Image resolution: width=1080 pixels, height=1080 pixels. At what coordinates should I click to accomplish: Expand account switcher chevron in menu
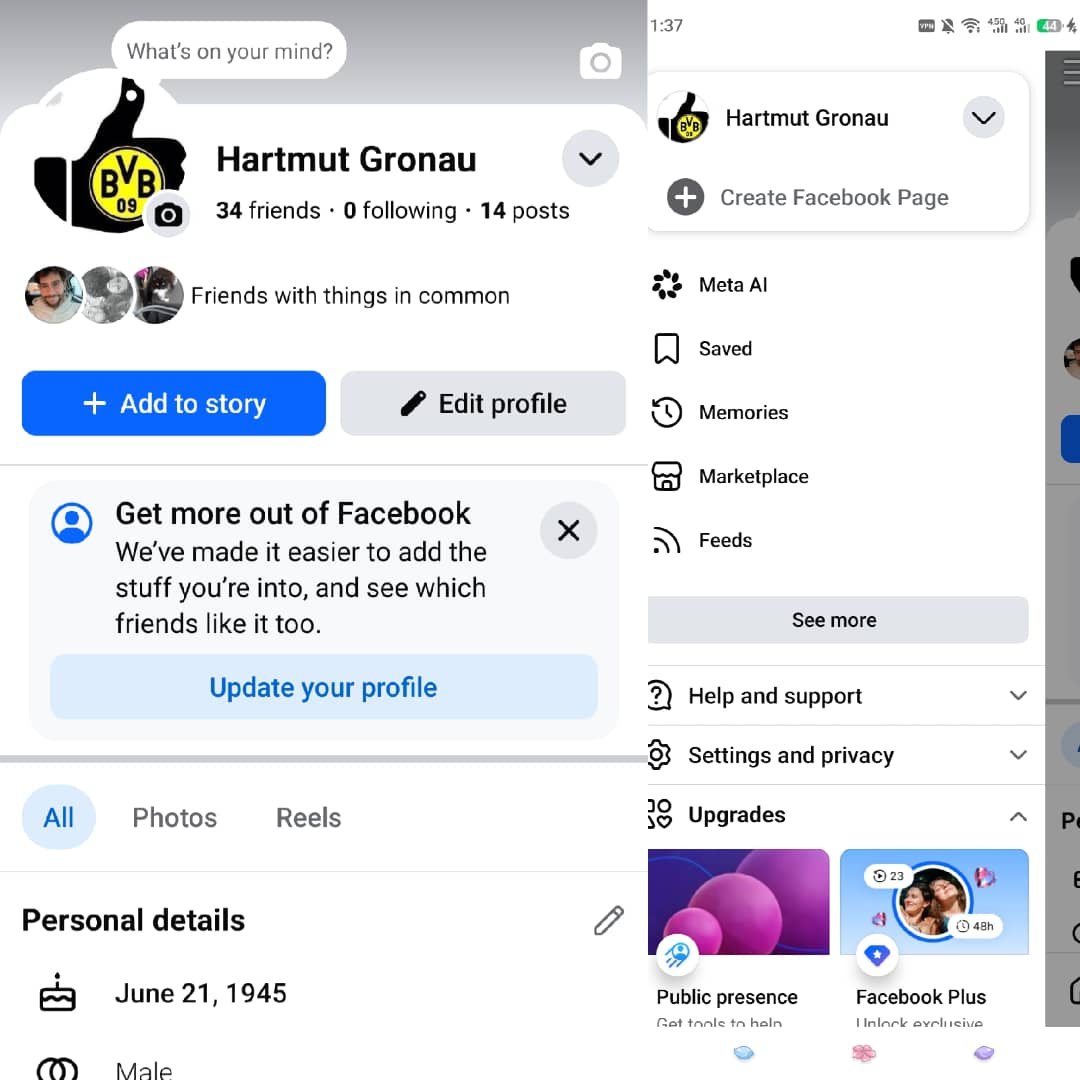pos(983,118)
